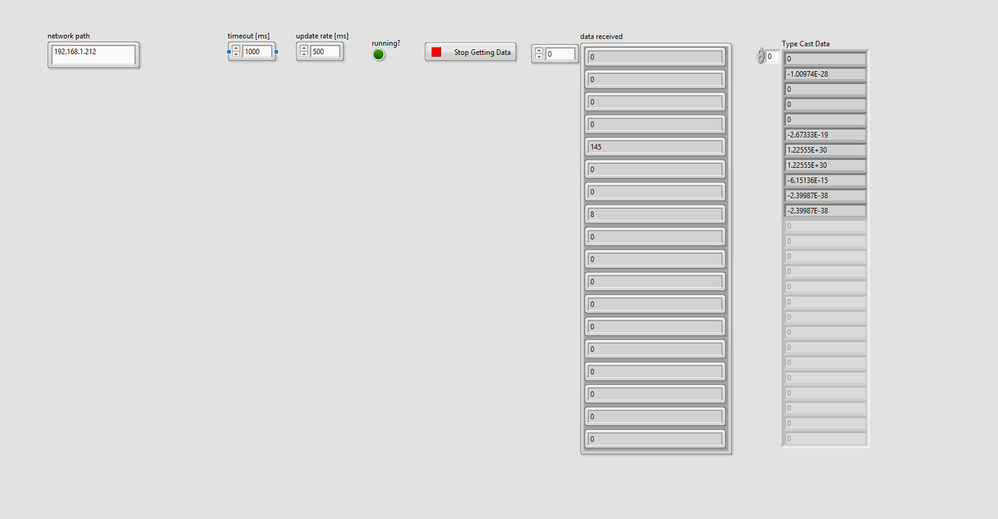Select the data received element showing 145
Image resolution: width=998 pixels, height=519 pixels.
click(655, 147)
